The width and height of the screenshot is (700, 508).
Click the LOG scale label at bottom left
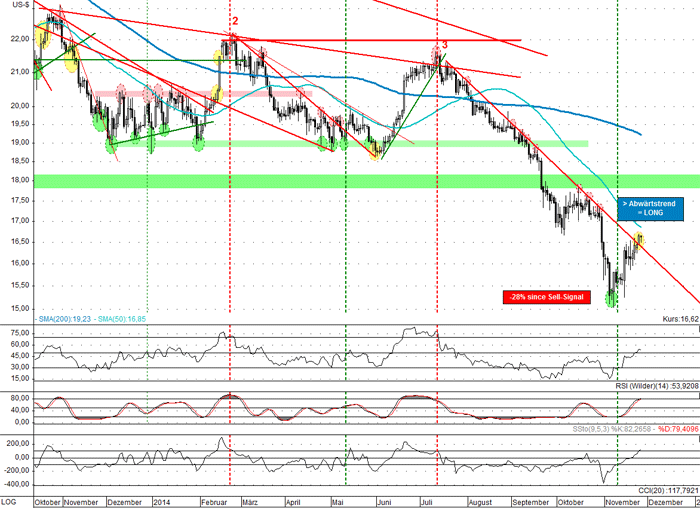8,502
